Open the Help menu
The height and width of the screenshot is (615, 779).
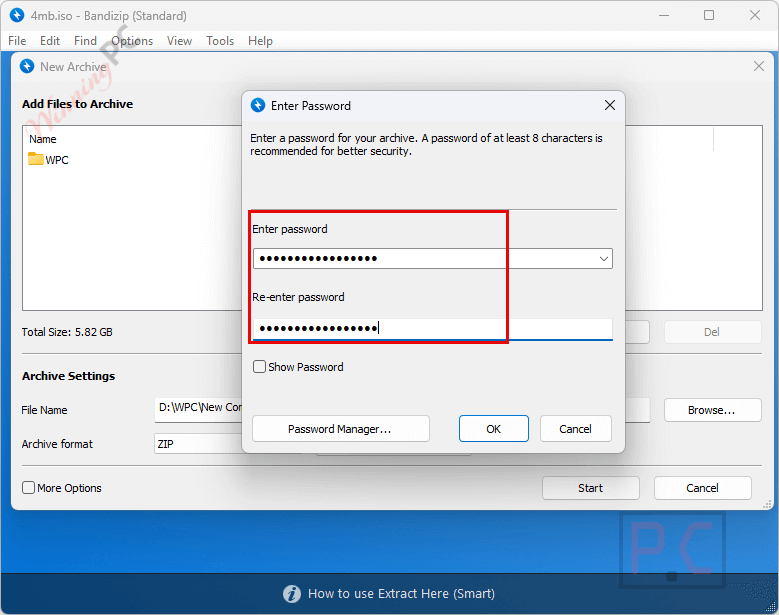click(x=260, y=41)
